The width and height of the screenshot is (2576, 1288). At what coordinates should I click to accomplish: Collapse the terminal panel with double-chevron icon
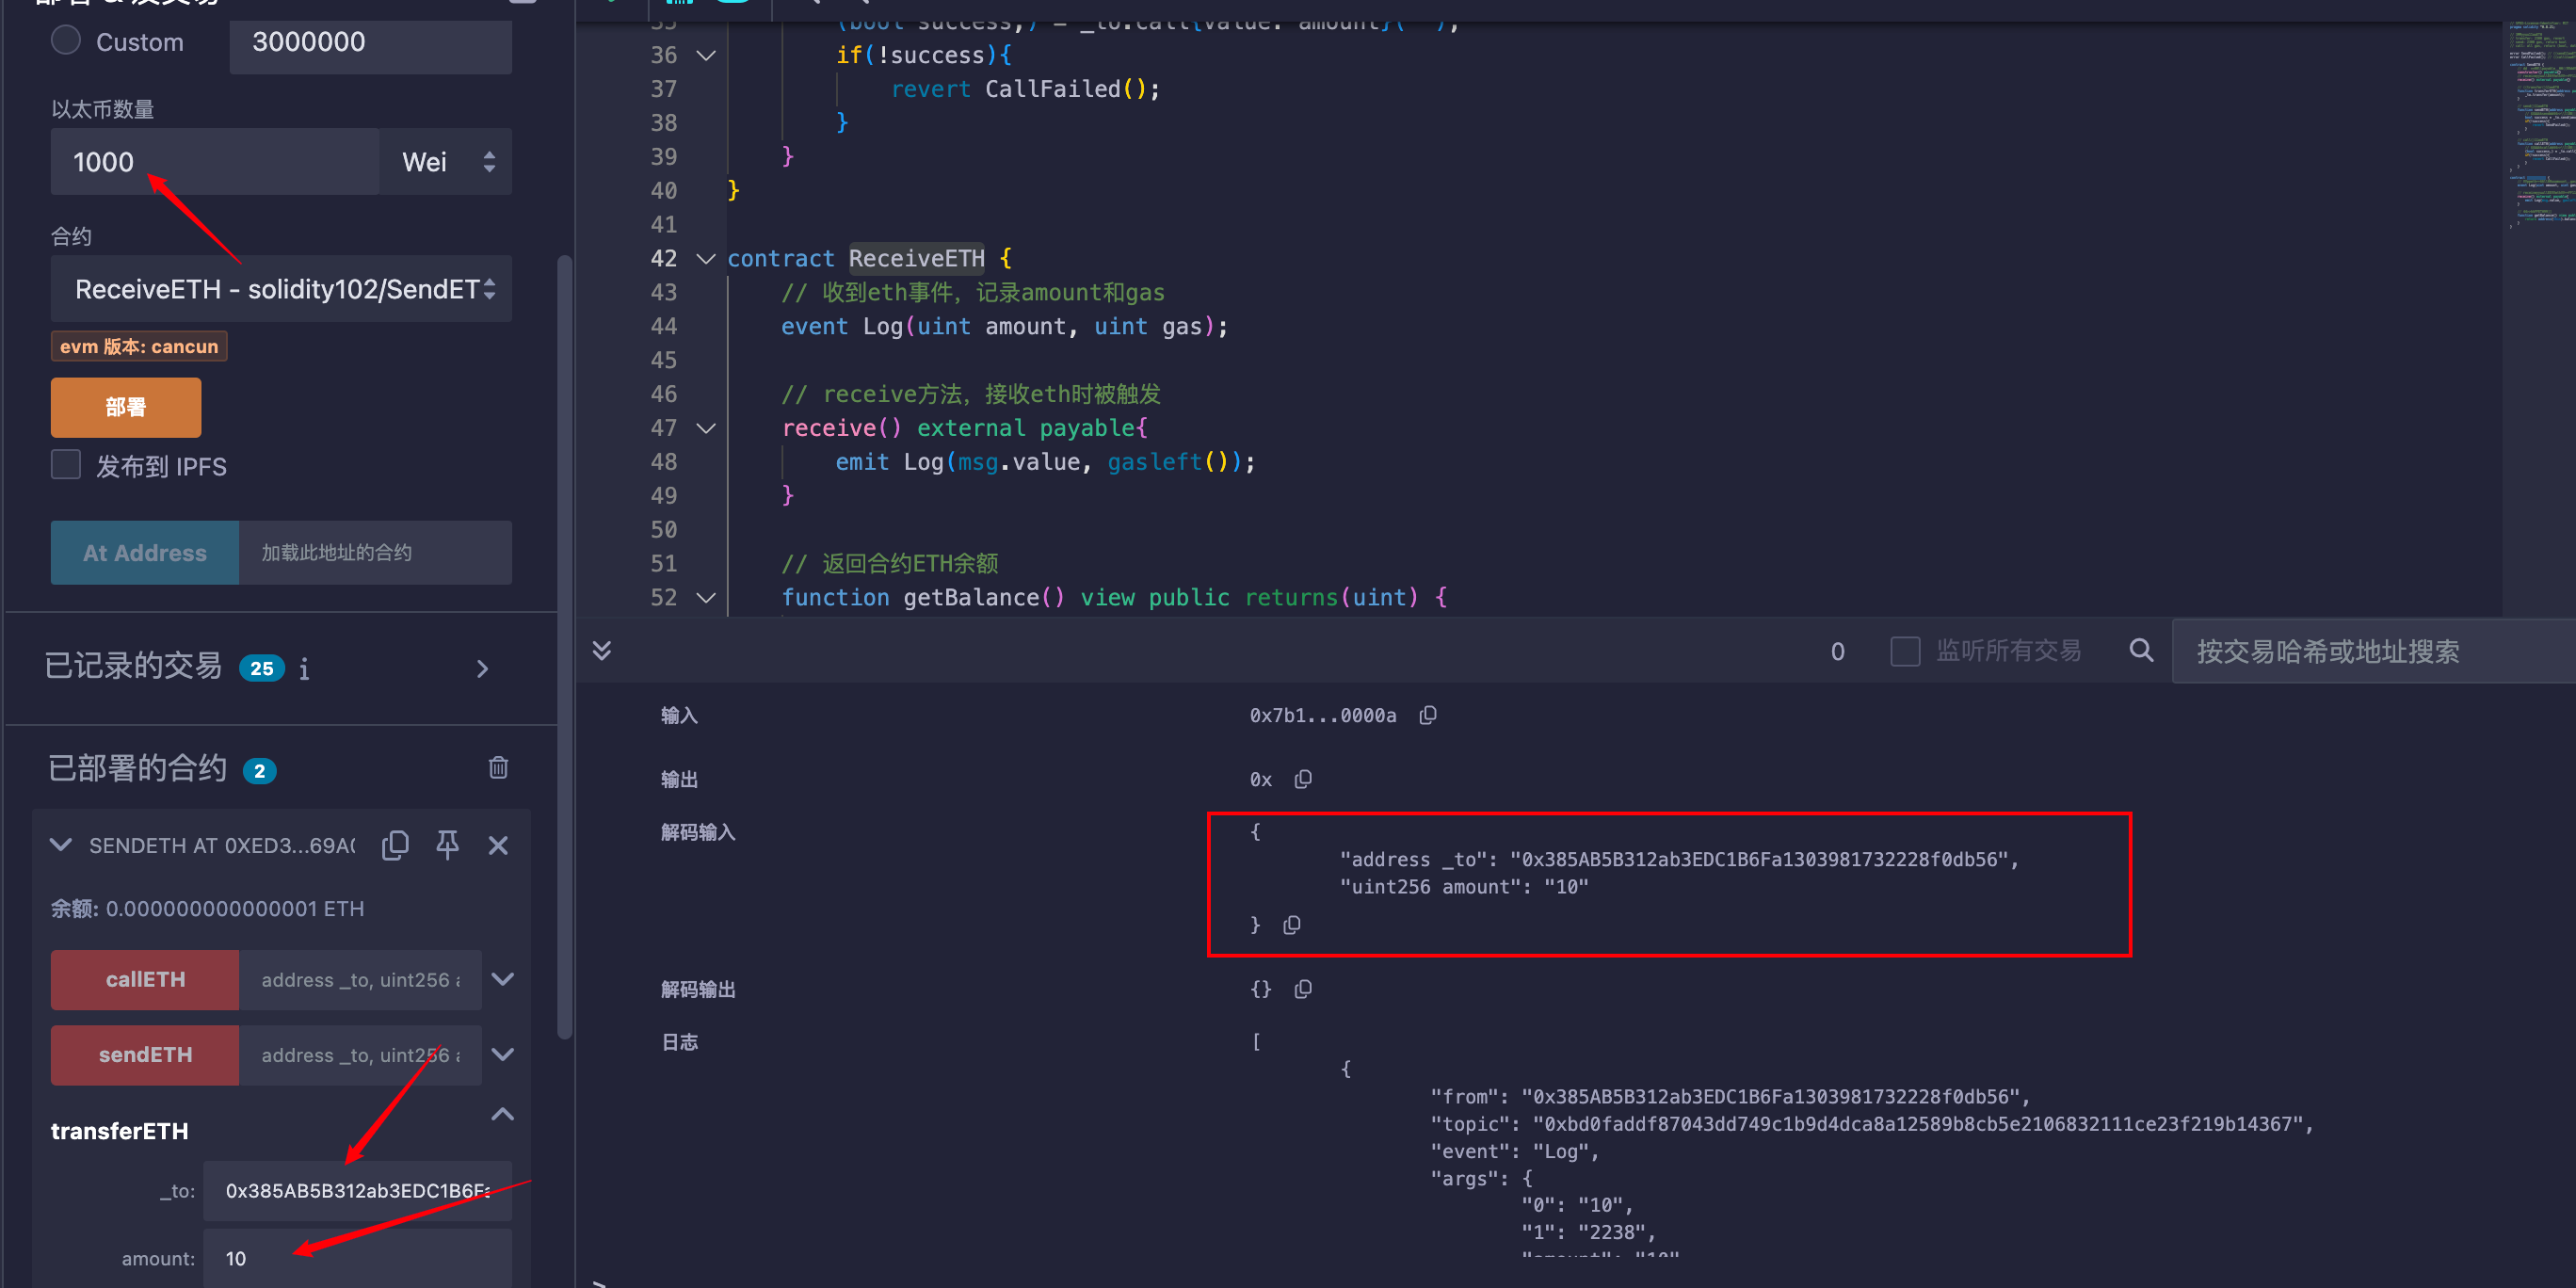pos(602,650)
